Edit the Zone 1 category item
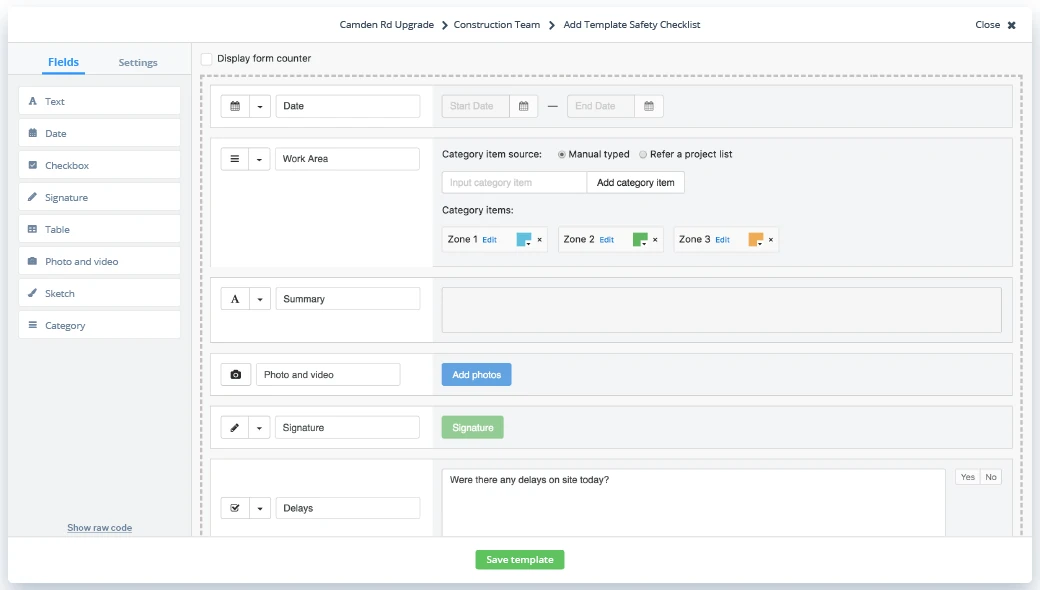Viewport: 1040px width, 590px height. pyautogui.click(x=489, y=240)
